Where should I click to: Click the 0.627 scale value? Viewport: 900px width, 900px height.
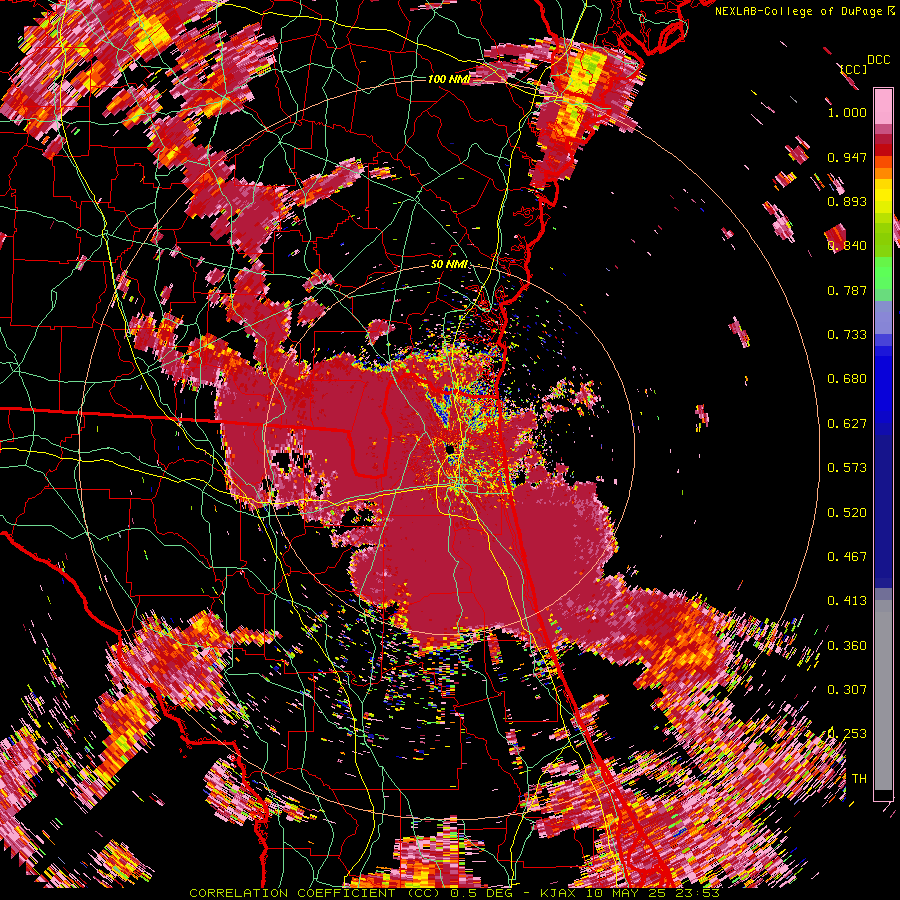[x=847, y=424]
